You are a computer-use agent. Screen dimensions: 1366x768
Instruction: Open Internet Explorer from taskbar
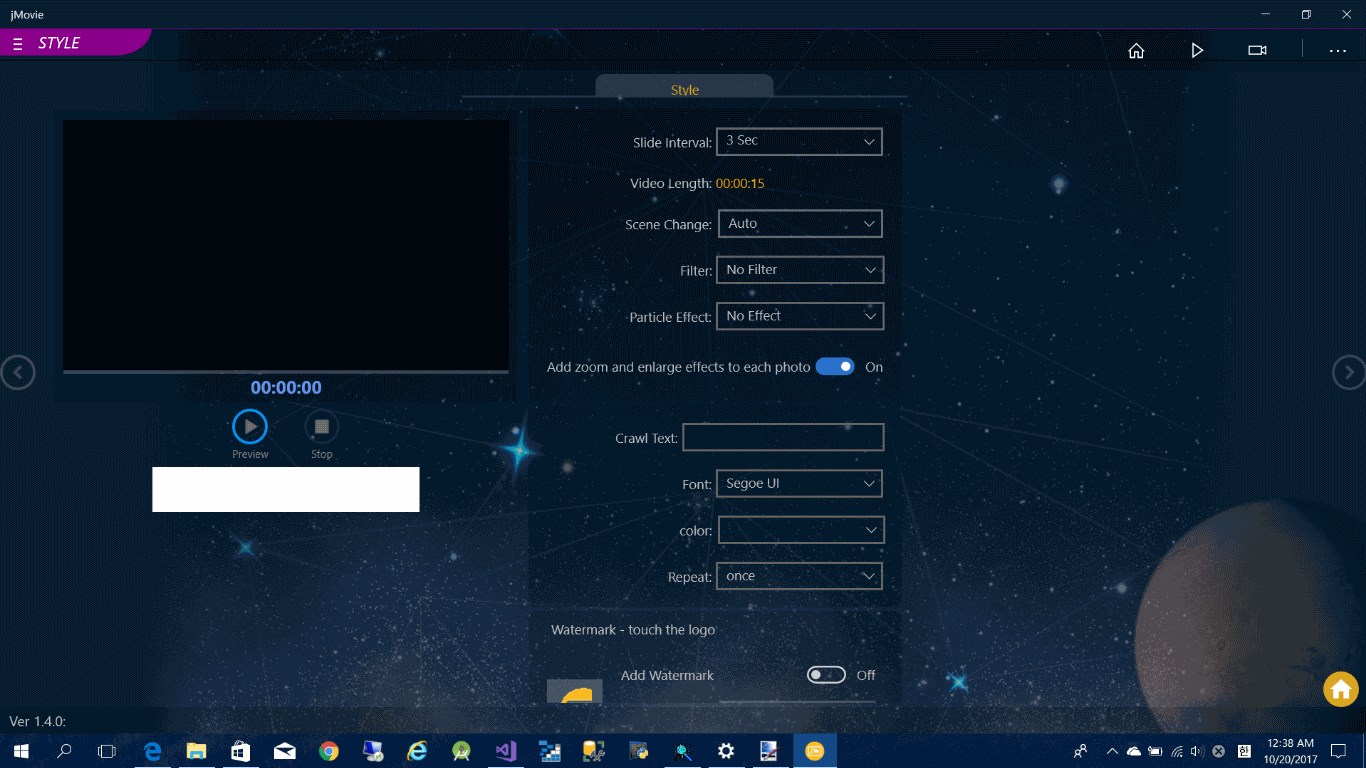tap(417, 751)
